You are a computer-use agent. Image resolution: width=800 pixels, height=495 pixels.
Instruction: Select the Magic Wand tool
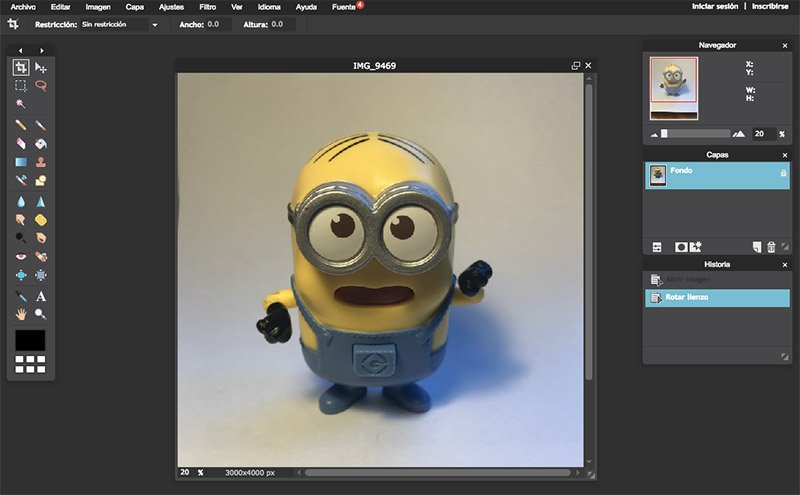click(x=21, y=104)
